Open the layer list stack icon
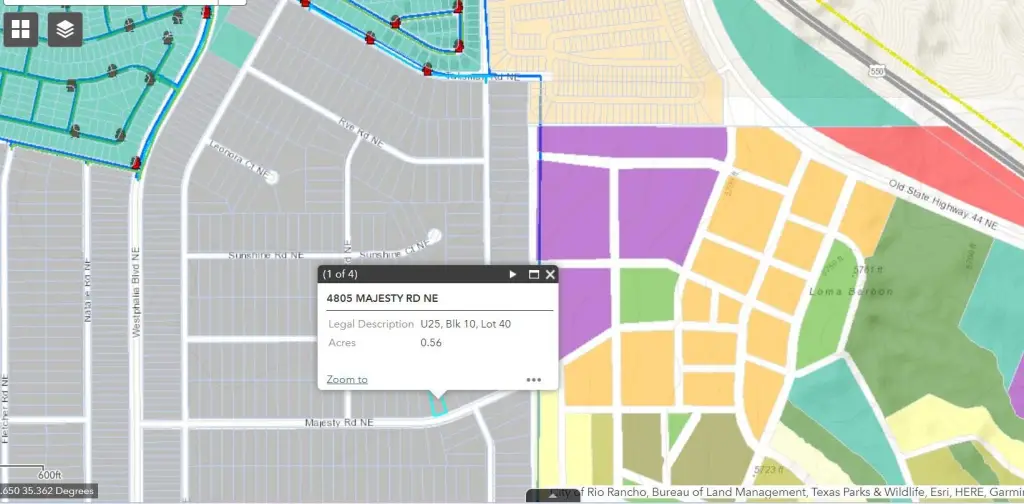This screenshot has width=1024, height=504. click(65, 29)
